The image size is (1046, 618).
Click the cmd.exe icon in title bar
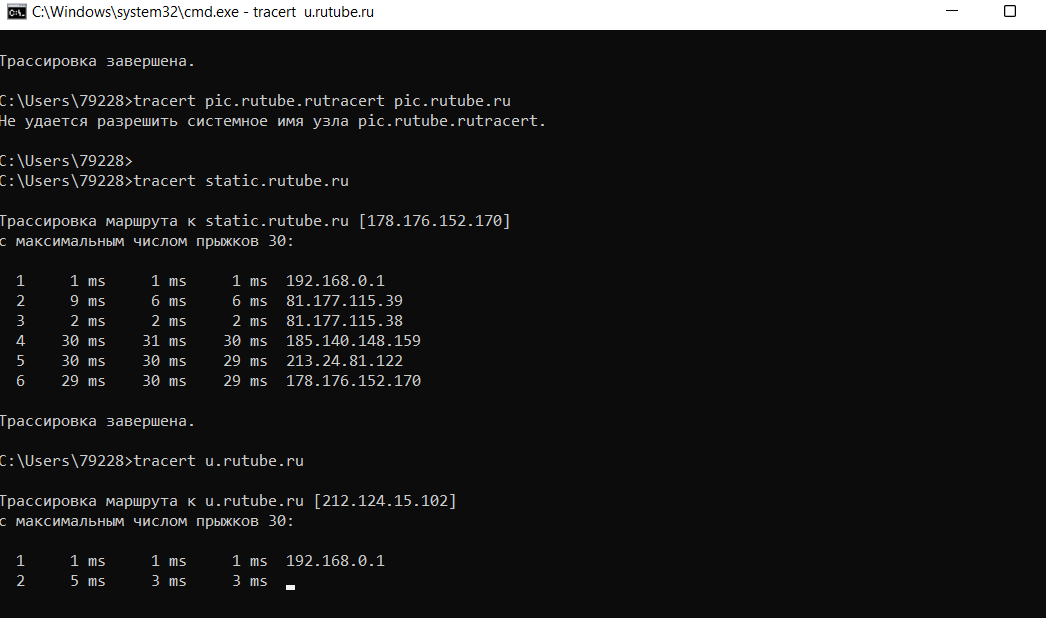coord(14,15)
